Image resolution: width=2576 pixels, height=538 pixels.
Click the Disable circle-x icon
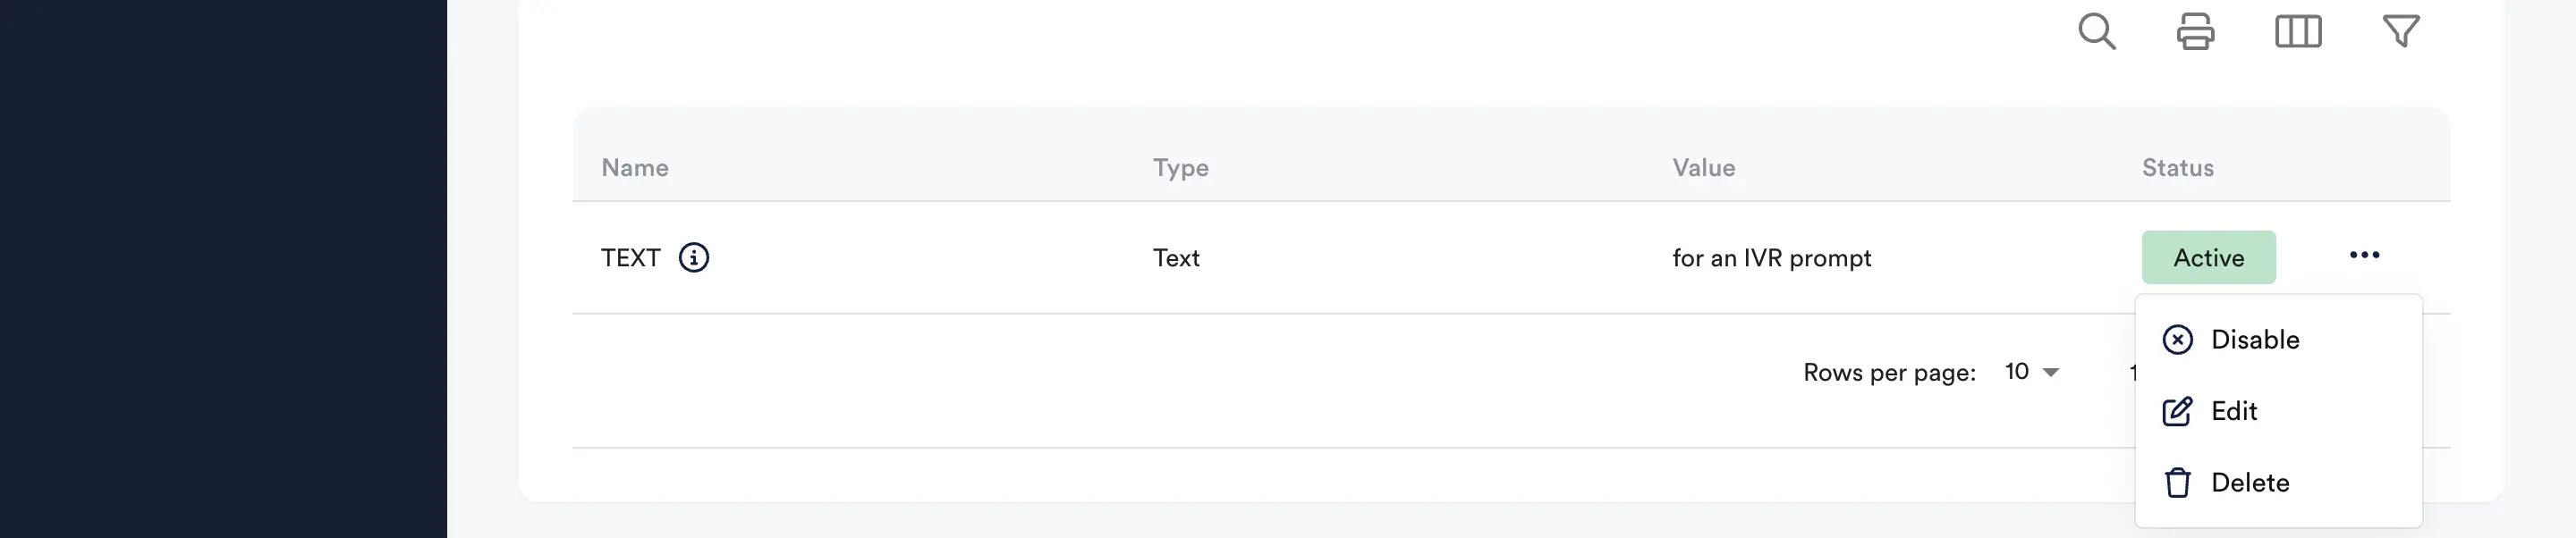(x=2178, y=340)
